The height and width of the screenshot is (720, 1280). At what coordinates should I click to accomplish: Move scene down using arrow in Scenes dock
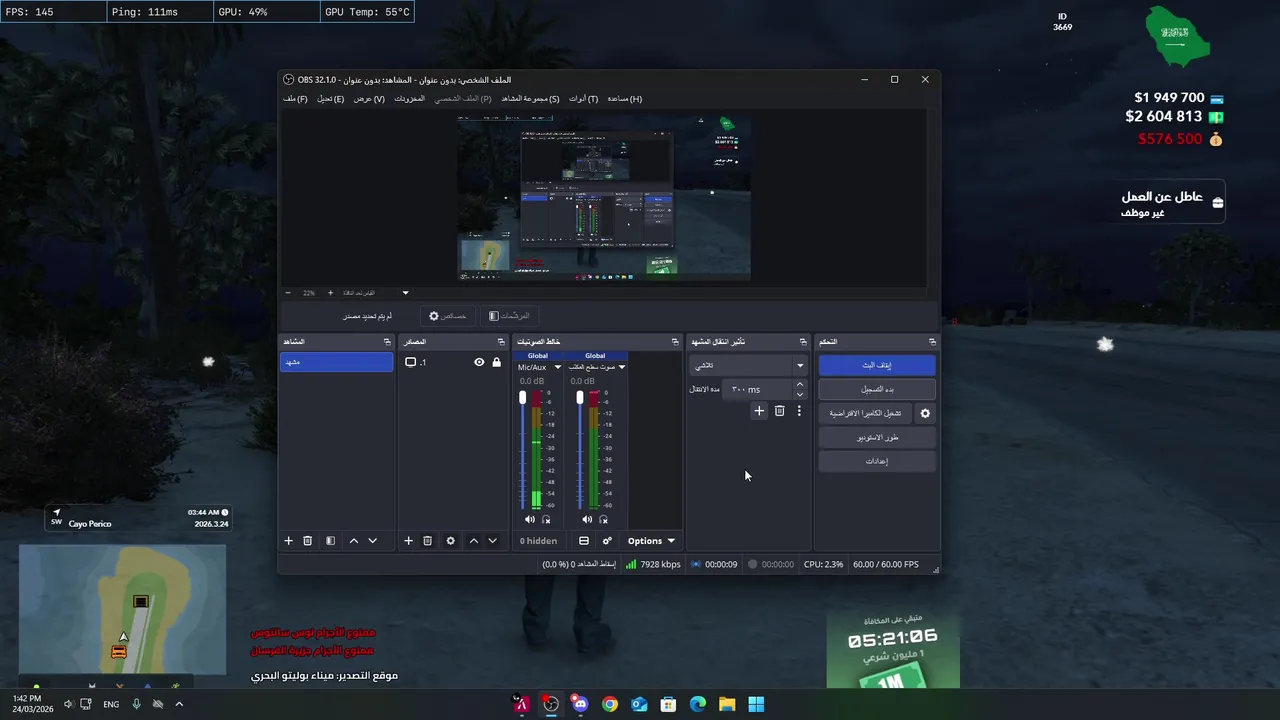(x=373, y=541)
